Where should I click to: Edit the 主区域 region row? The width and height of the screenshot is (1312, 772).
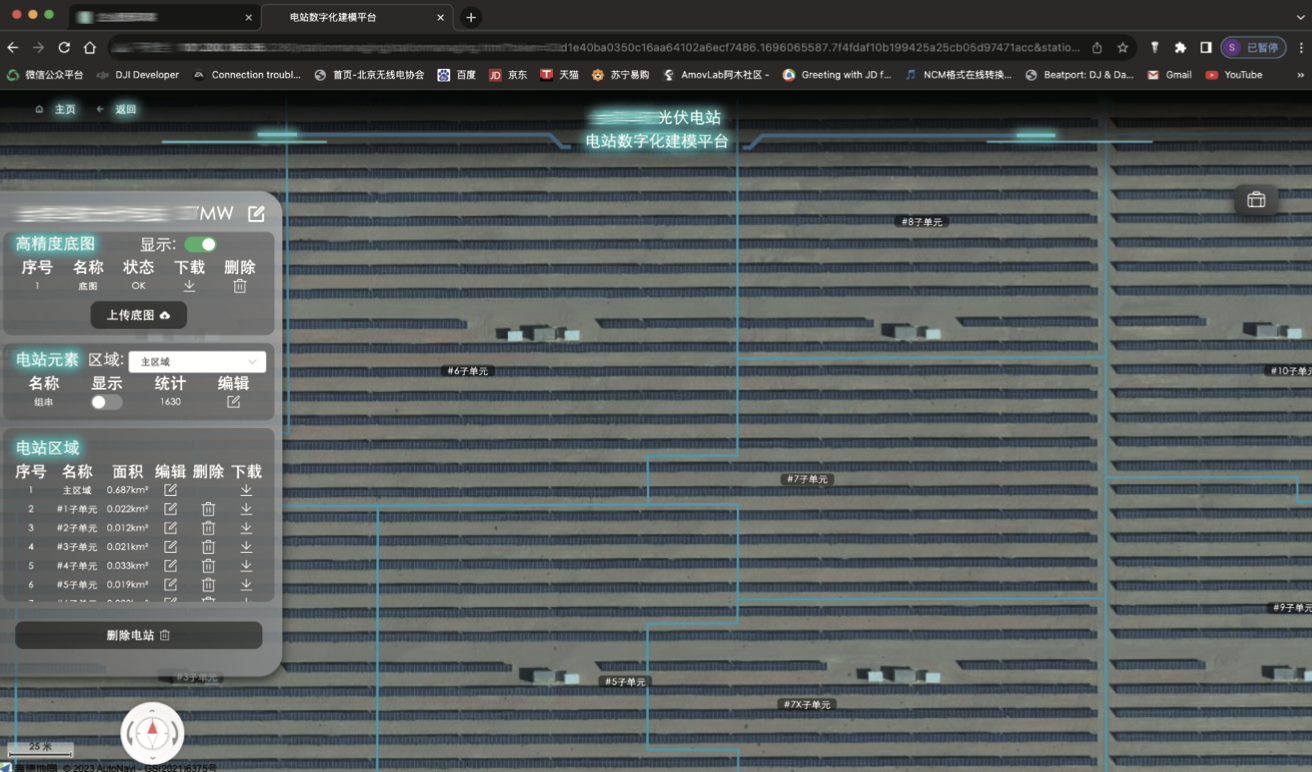click(170, 490)
